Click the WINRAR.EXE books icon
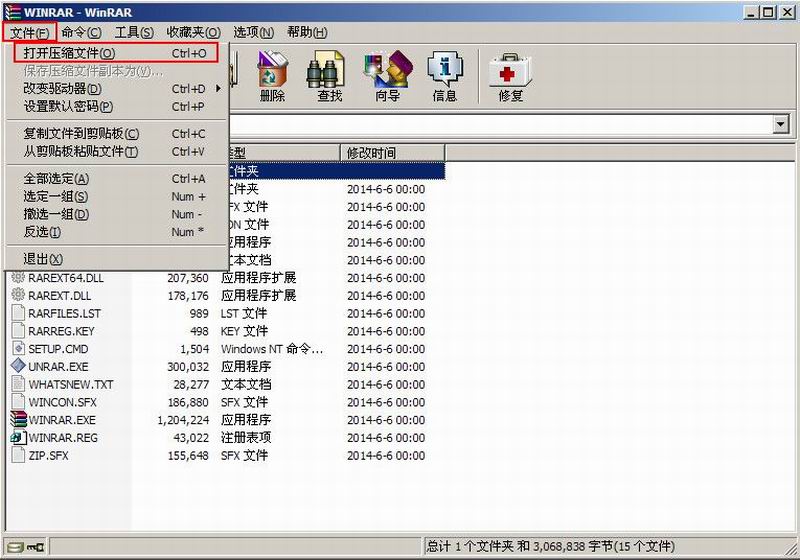The width and height of the screenshot is (800, 560). coord(18,419)
